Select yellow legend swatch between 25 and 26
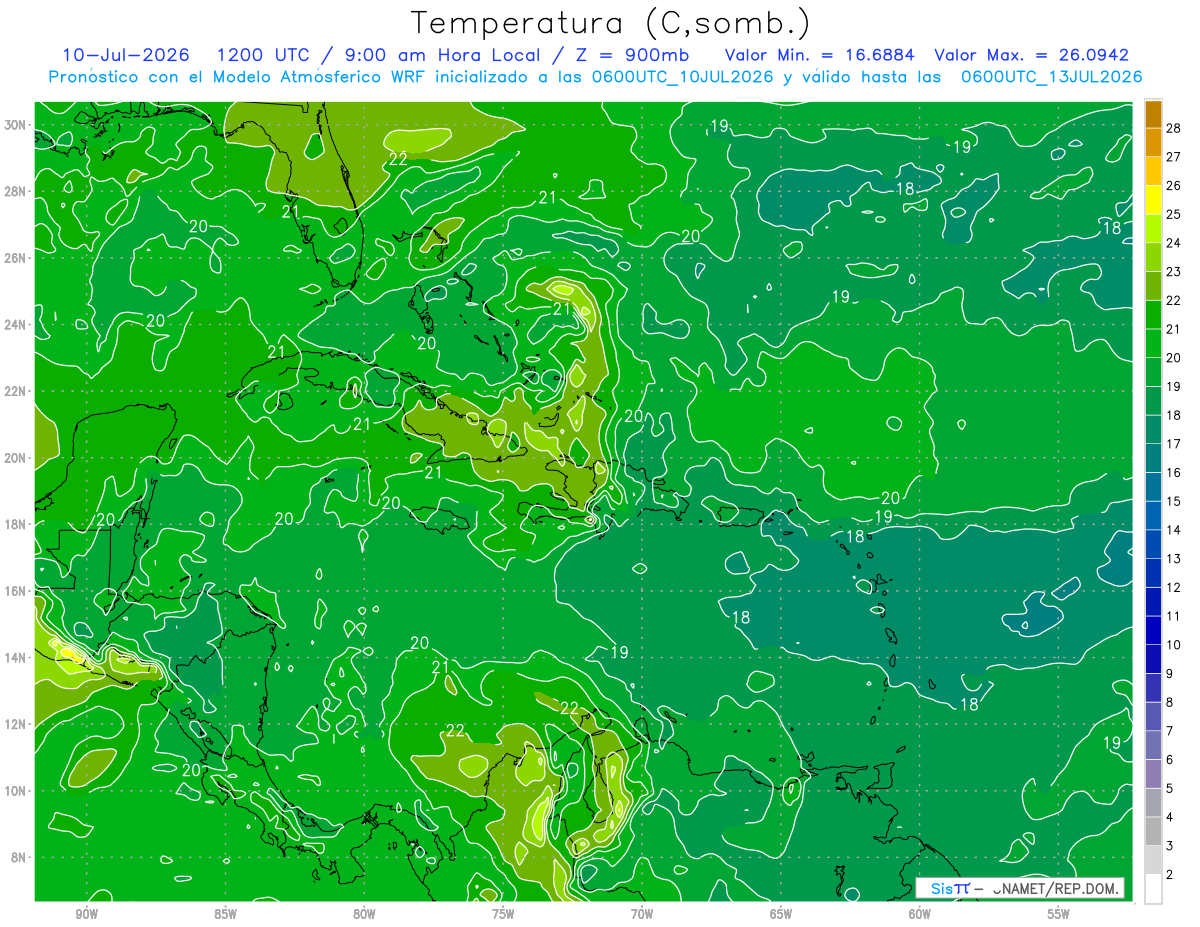The image size is (1200, 927). (x=1153, y=199)
